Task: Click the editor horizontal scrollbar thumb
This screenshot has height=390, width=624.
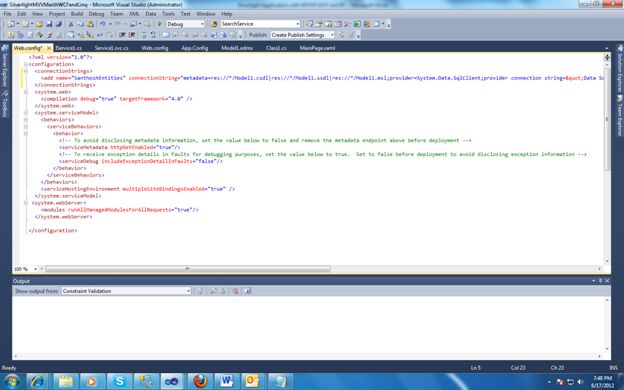Action: tap(187, 269)
